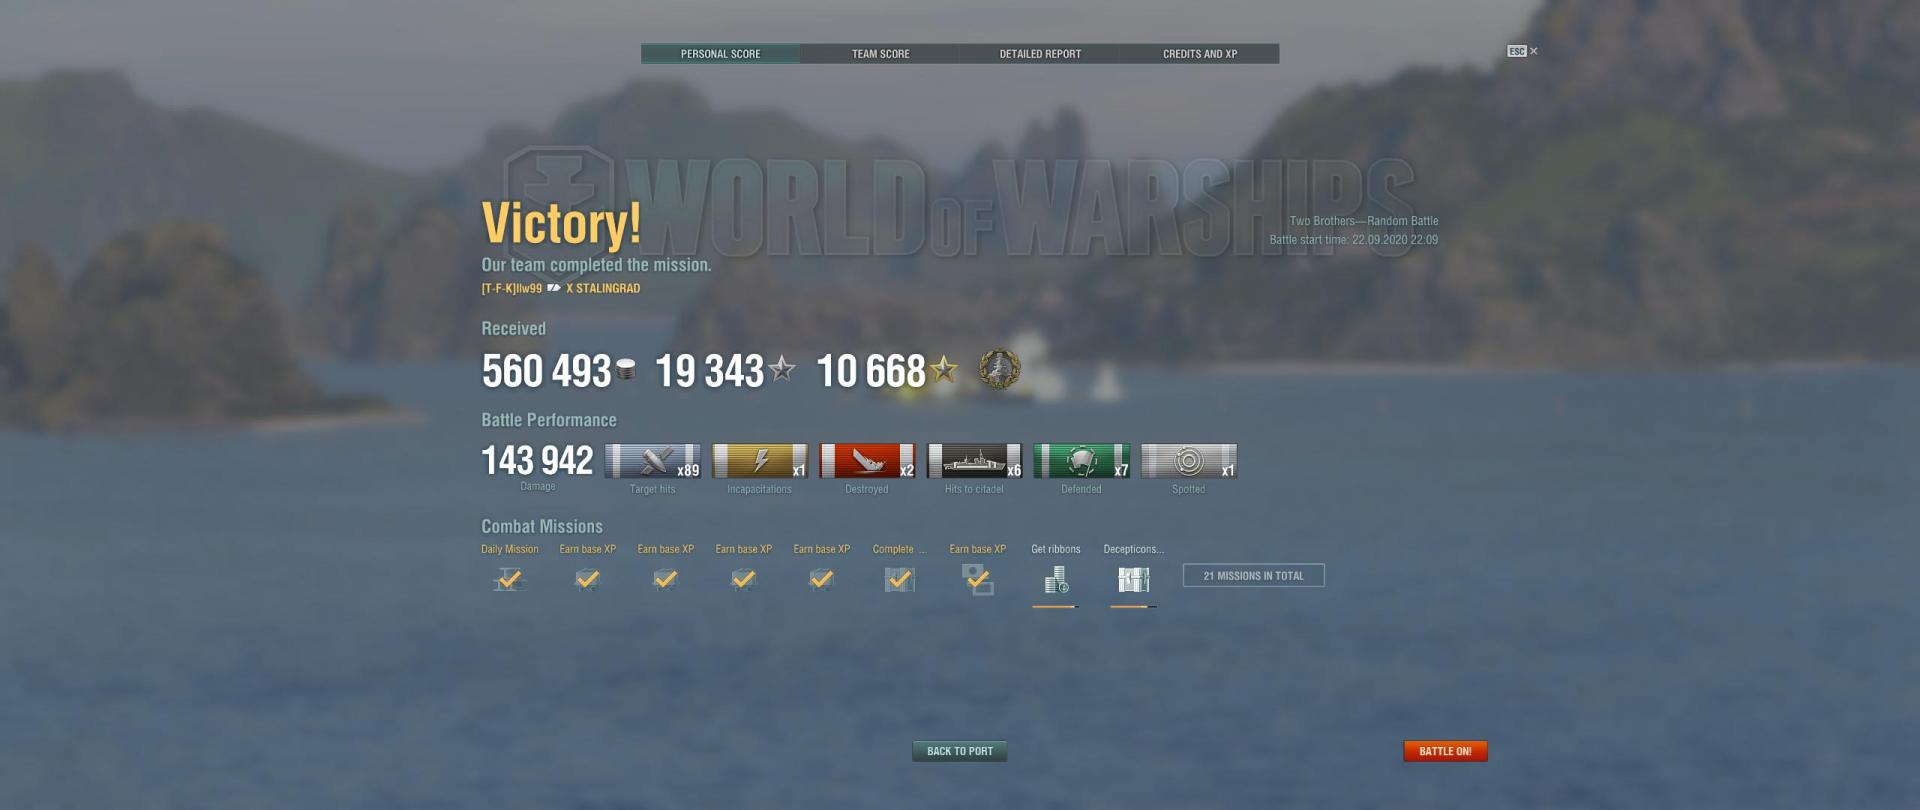1920x810 pixels.
Task: Click the Back to Port button
Action: tap(960, 751)
